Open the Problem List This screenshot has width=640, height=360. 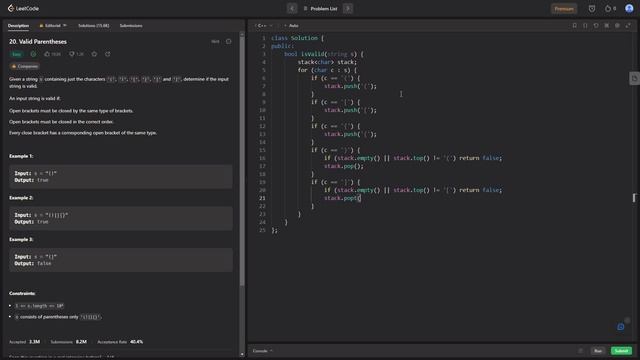320,9
